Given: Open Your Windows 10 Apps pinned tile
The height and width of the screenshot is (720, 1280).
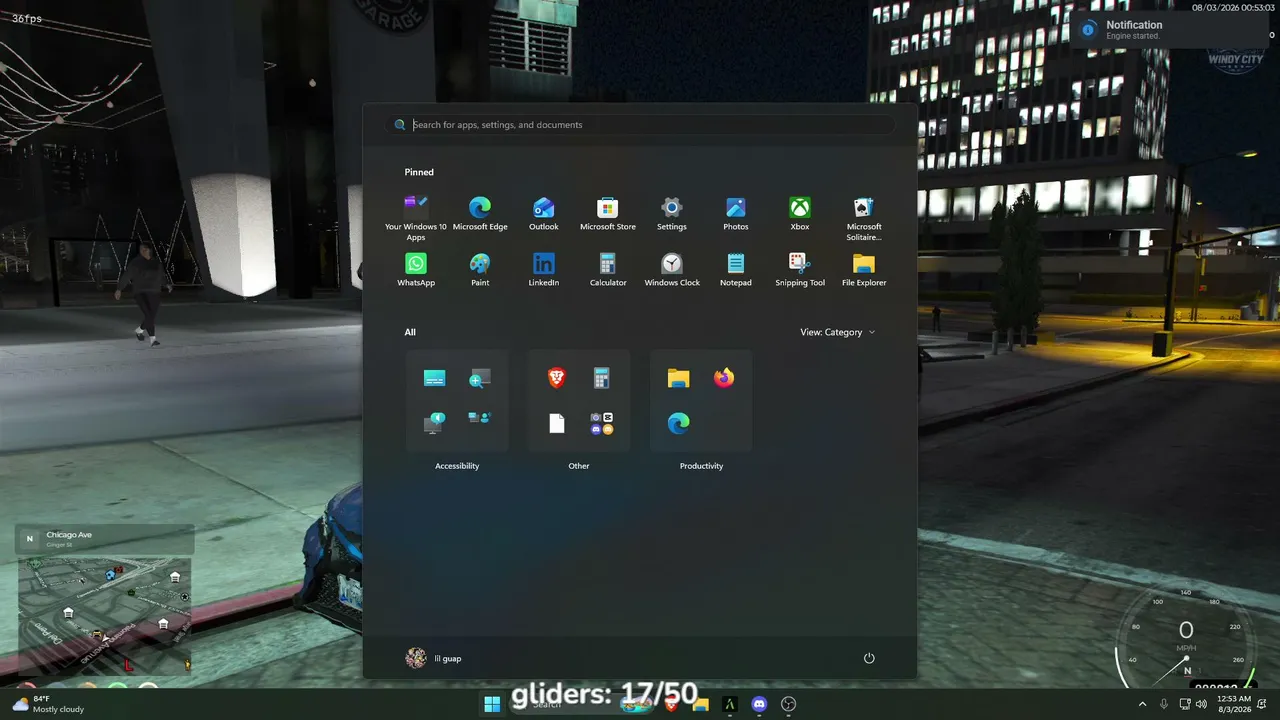Looking at the screenshot, I should coord(416,217).
